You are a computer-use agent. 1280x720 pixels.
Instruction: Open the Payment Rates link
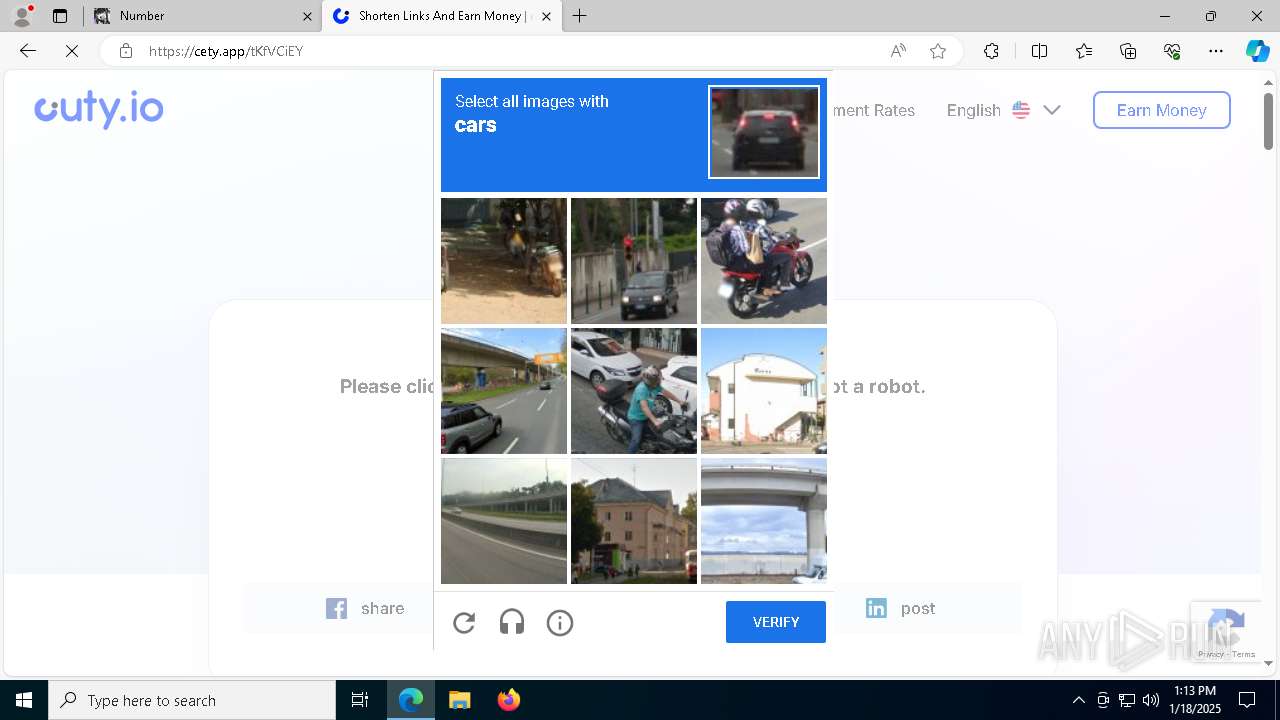click(872, 110)
